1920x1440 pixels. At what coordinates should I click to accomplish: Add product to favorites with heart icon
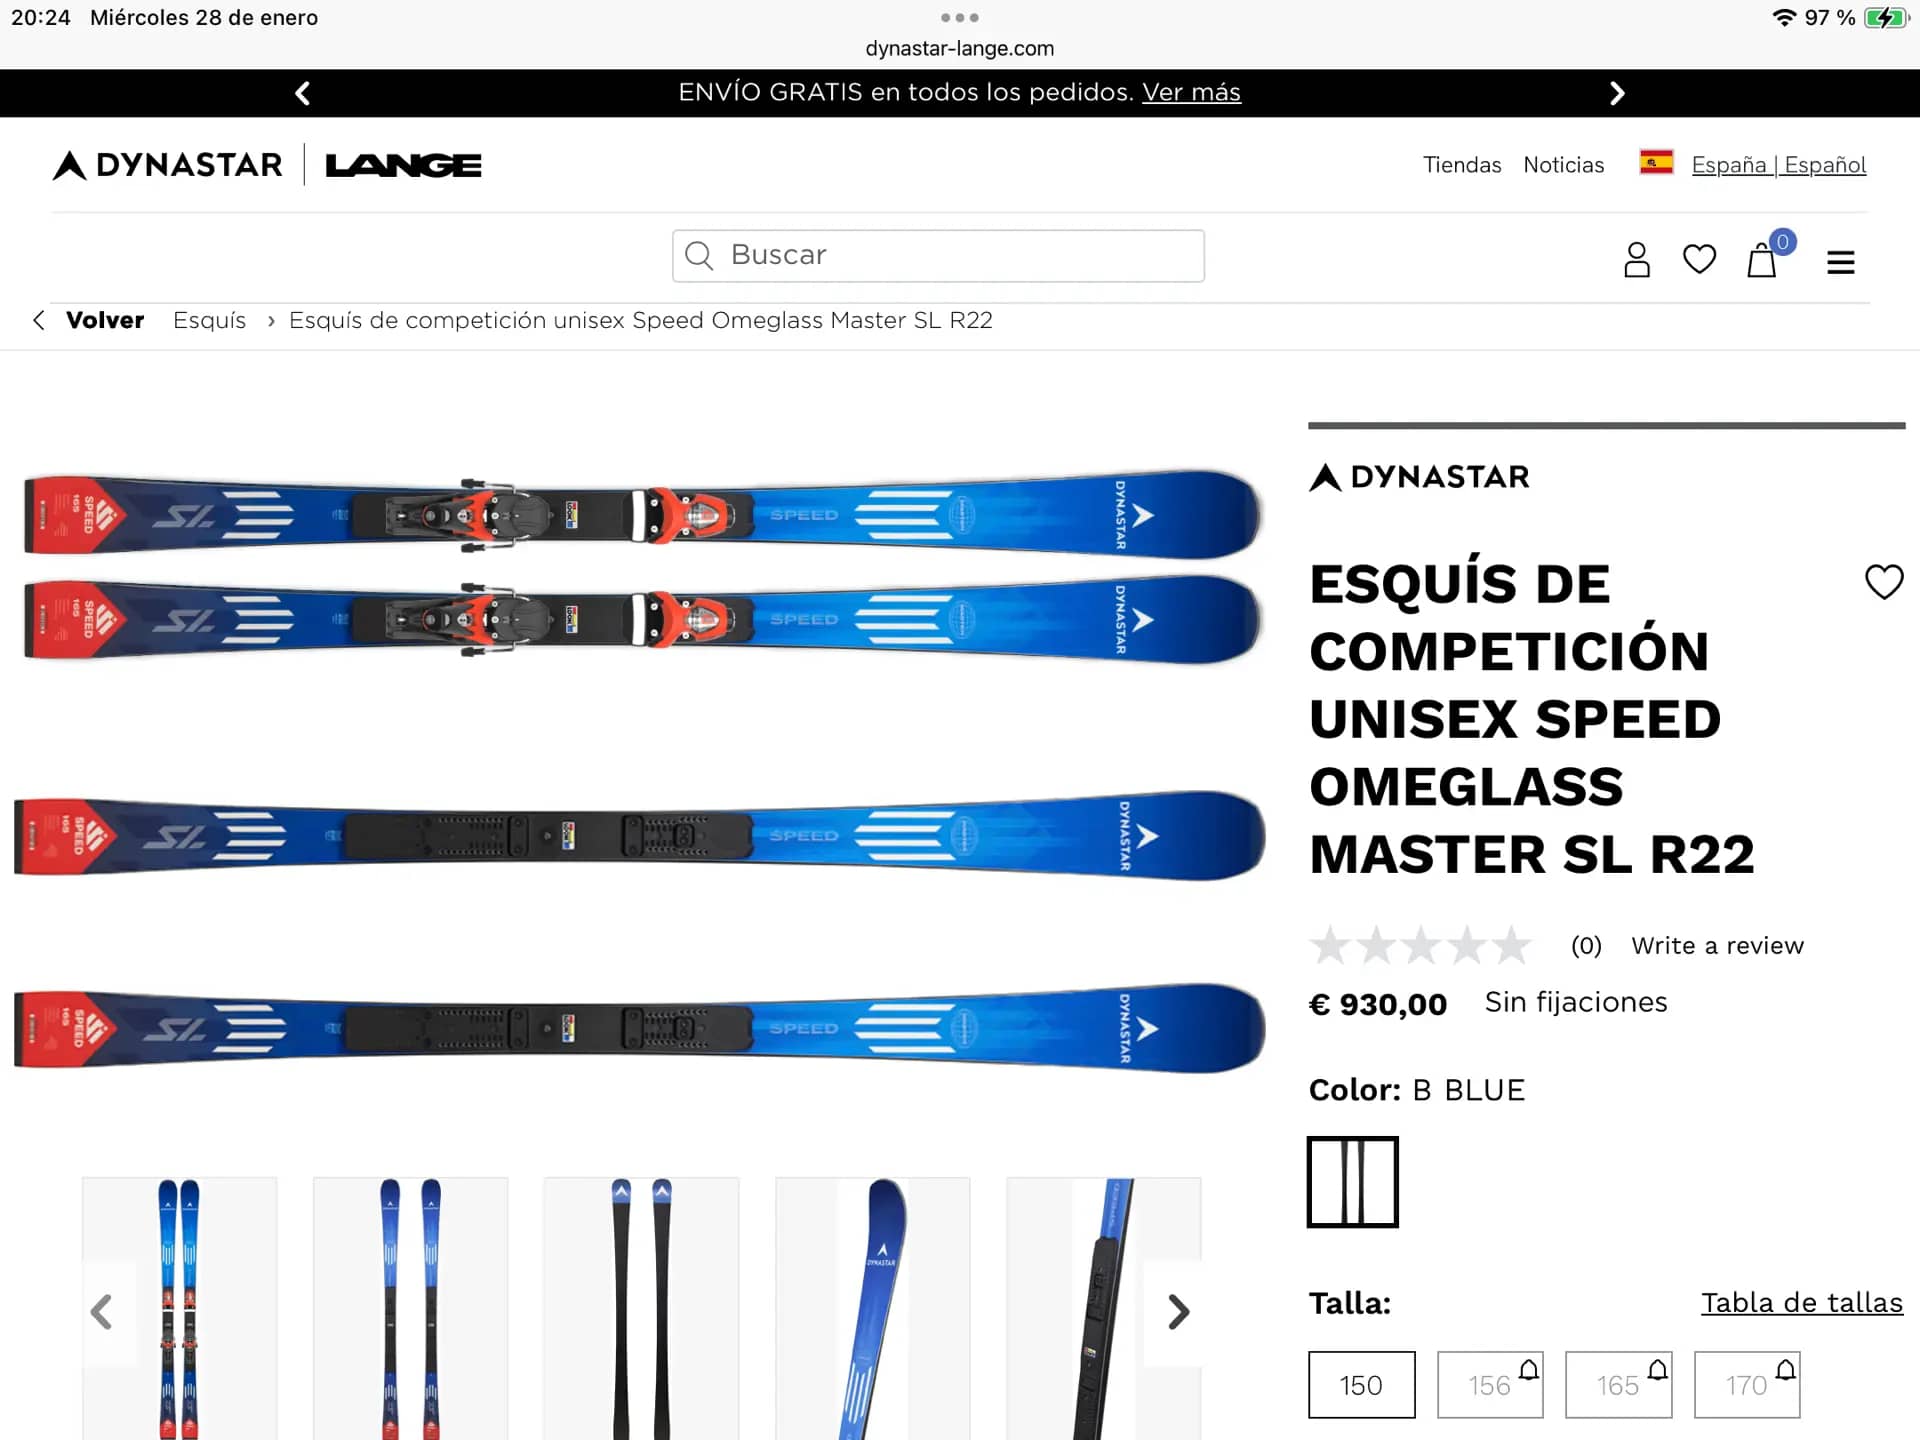coord(1884,581)
